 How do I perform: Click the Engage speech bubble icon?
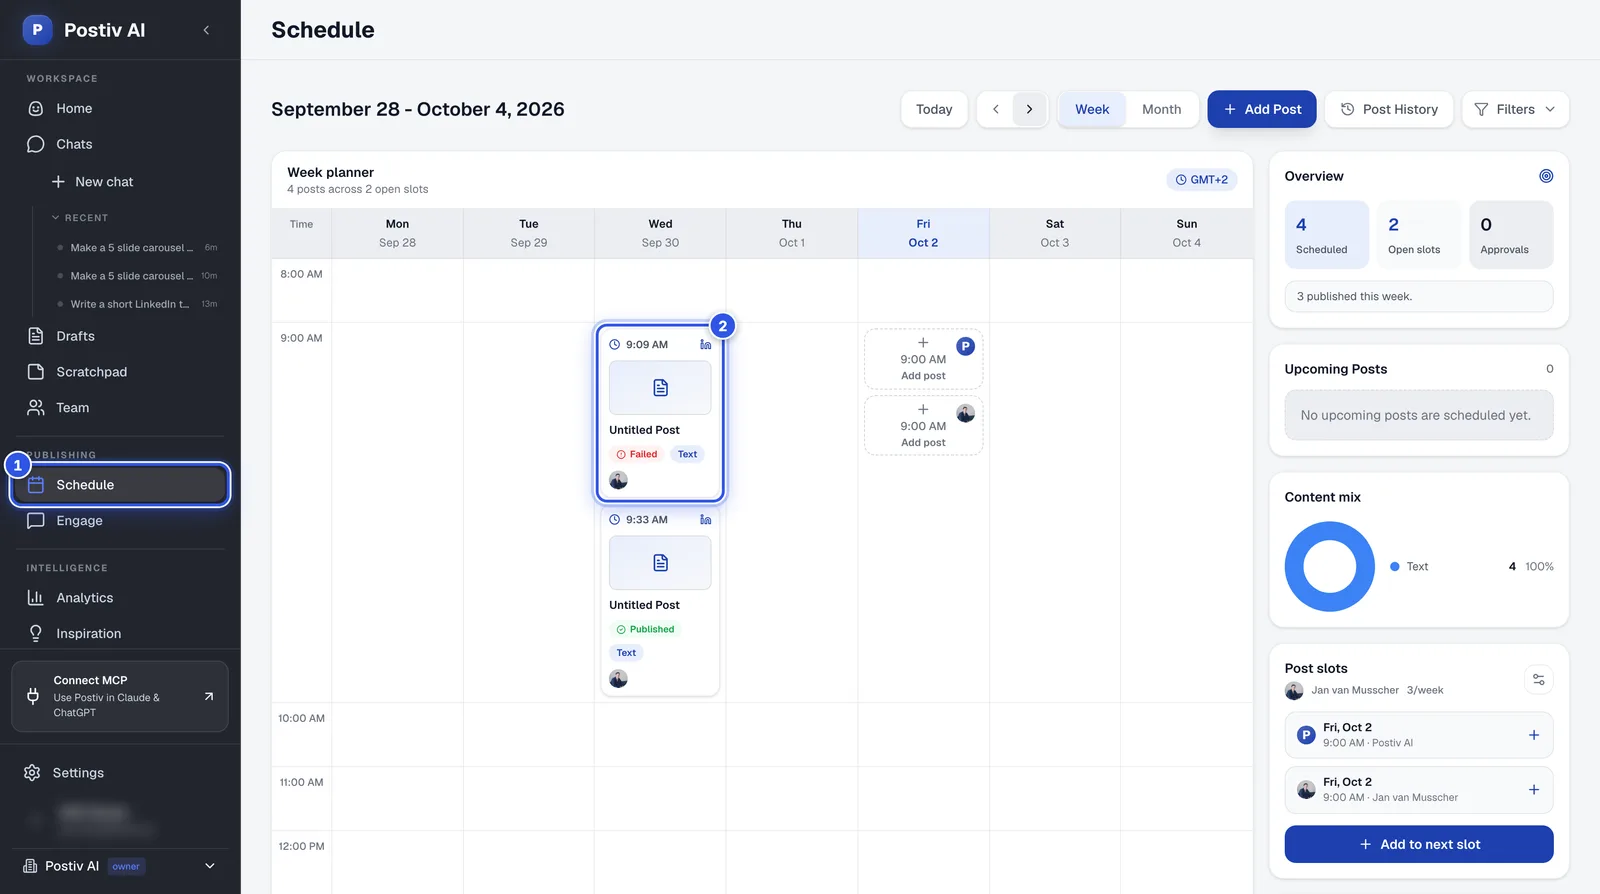coord(36,521)
